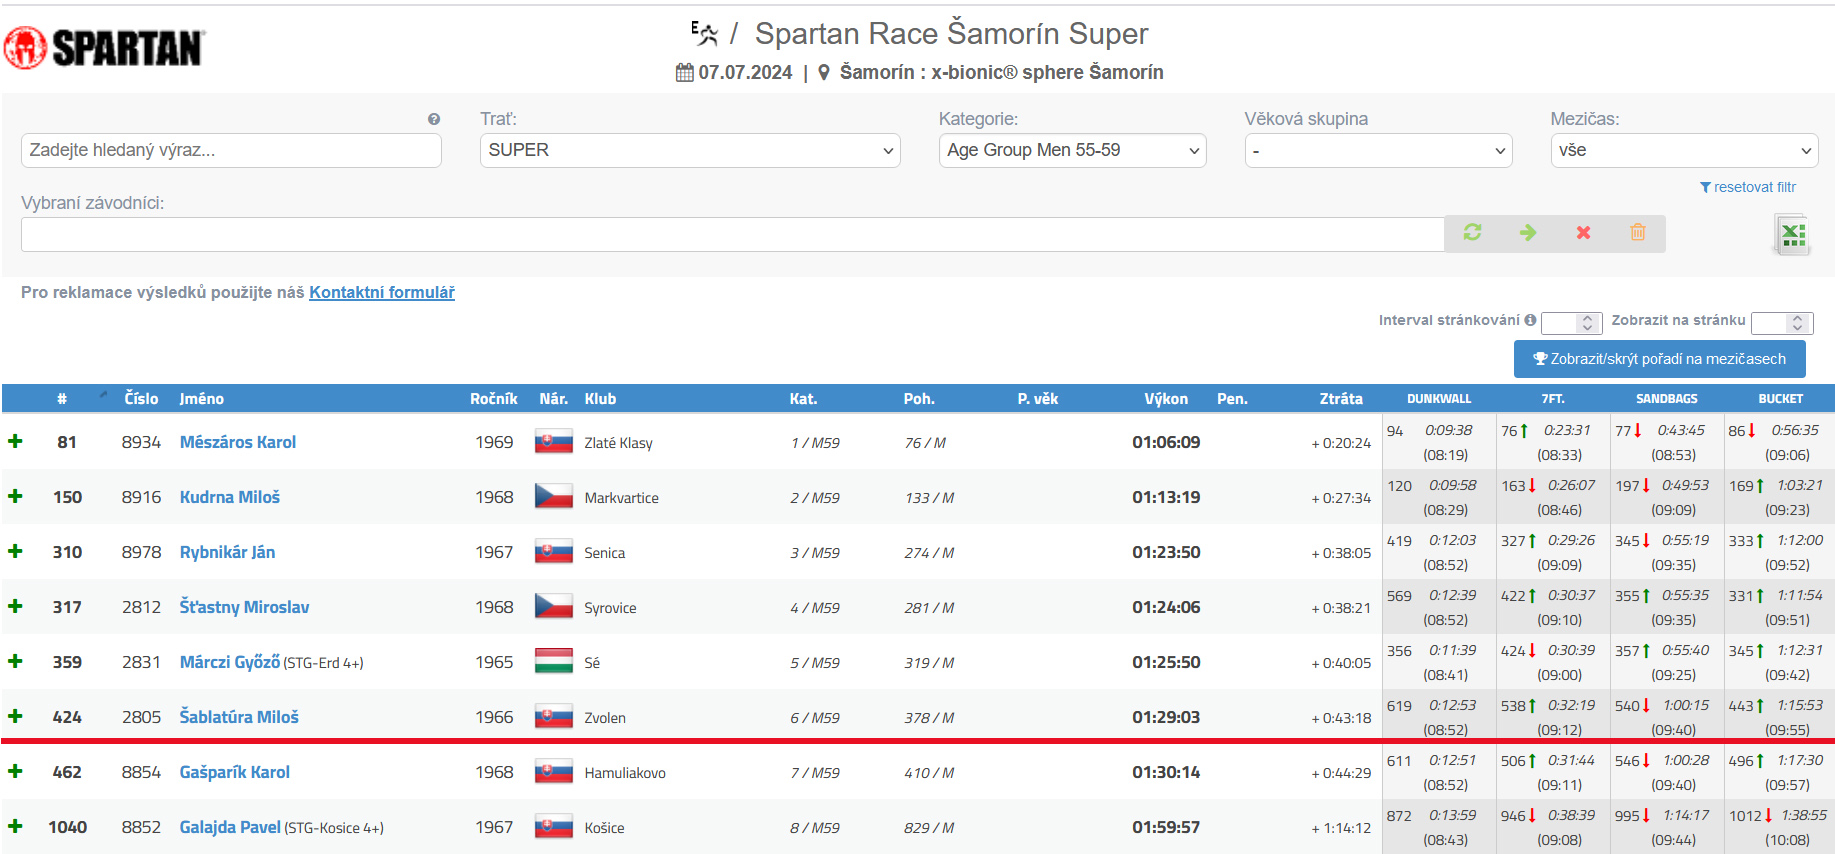Open Rybnikár Ján's racer details

(227, 552)
